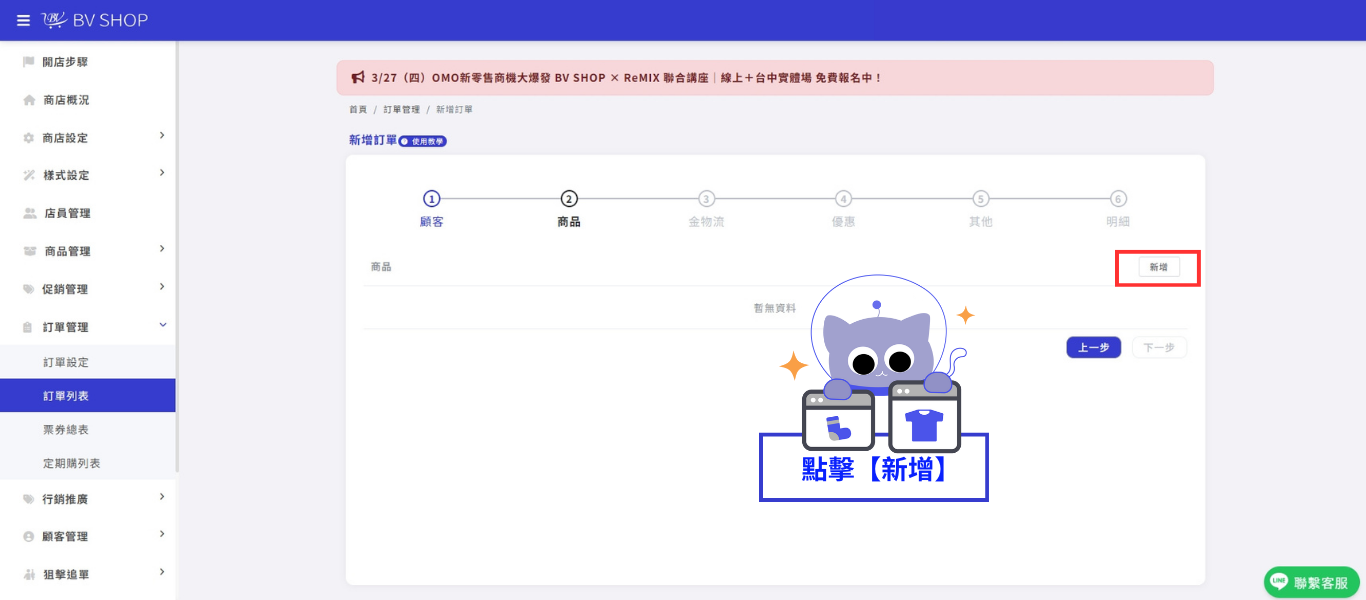
Task: Click the megaphone icon in the announcement banner
Action: pos(358,77)
